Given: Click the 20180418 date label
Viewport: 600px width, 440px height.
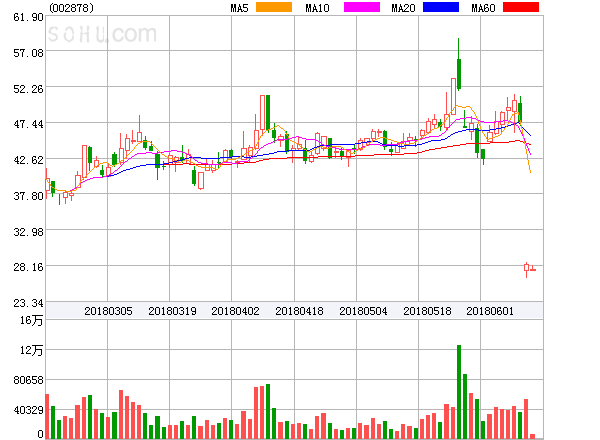Looking at the screenshot, I should pyautogui.click(x=299, y=311).
